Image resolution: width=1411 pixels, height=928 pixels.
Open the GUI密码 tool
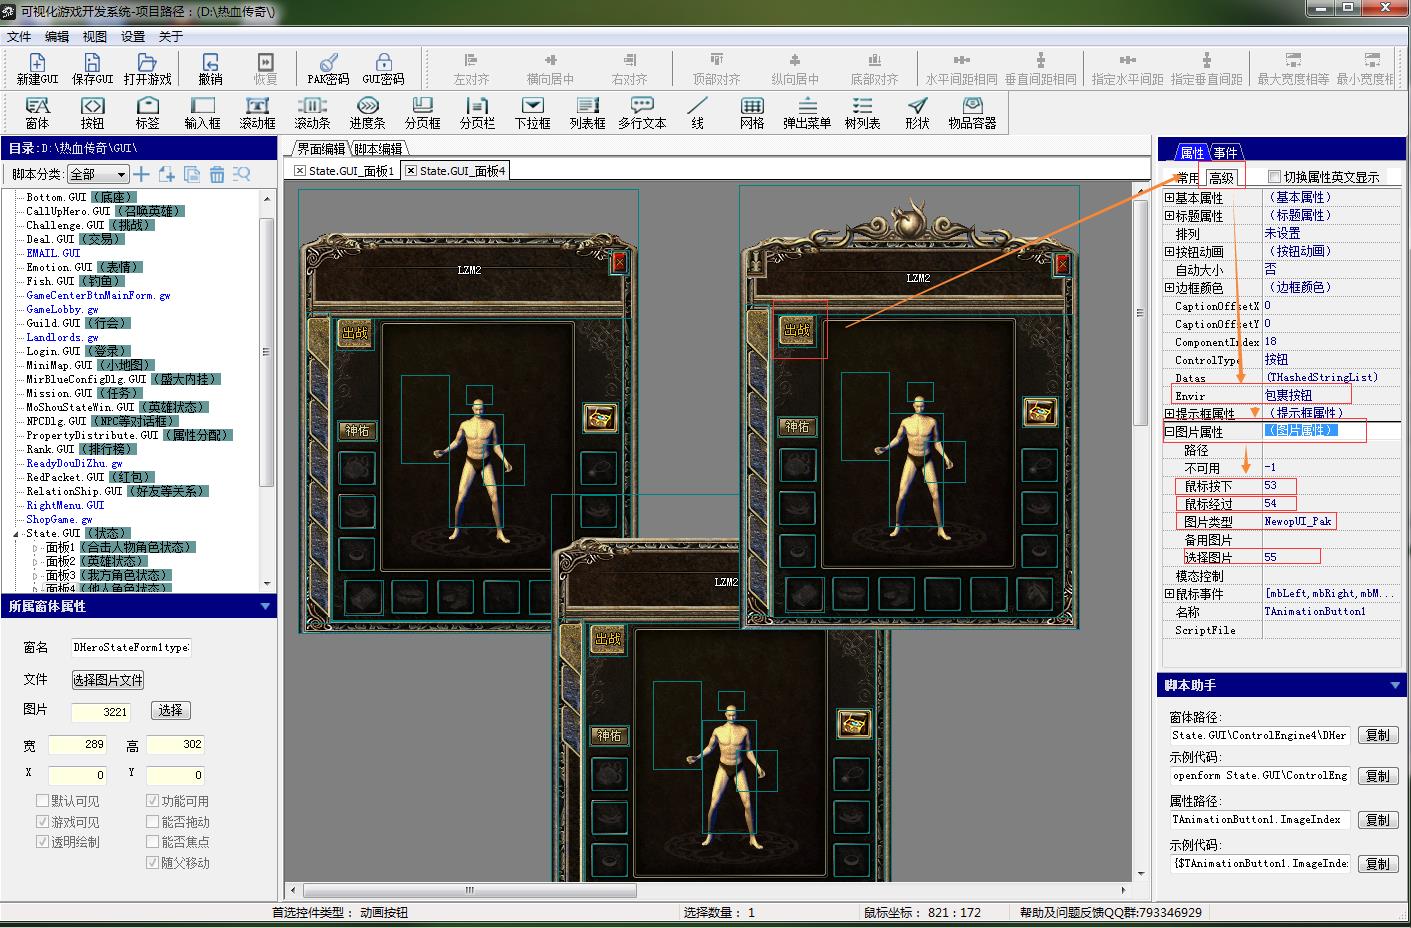tap(383, 69)
